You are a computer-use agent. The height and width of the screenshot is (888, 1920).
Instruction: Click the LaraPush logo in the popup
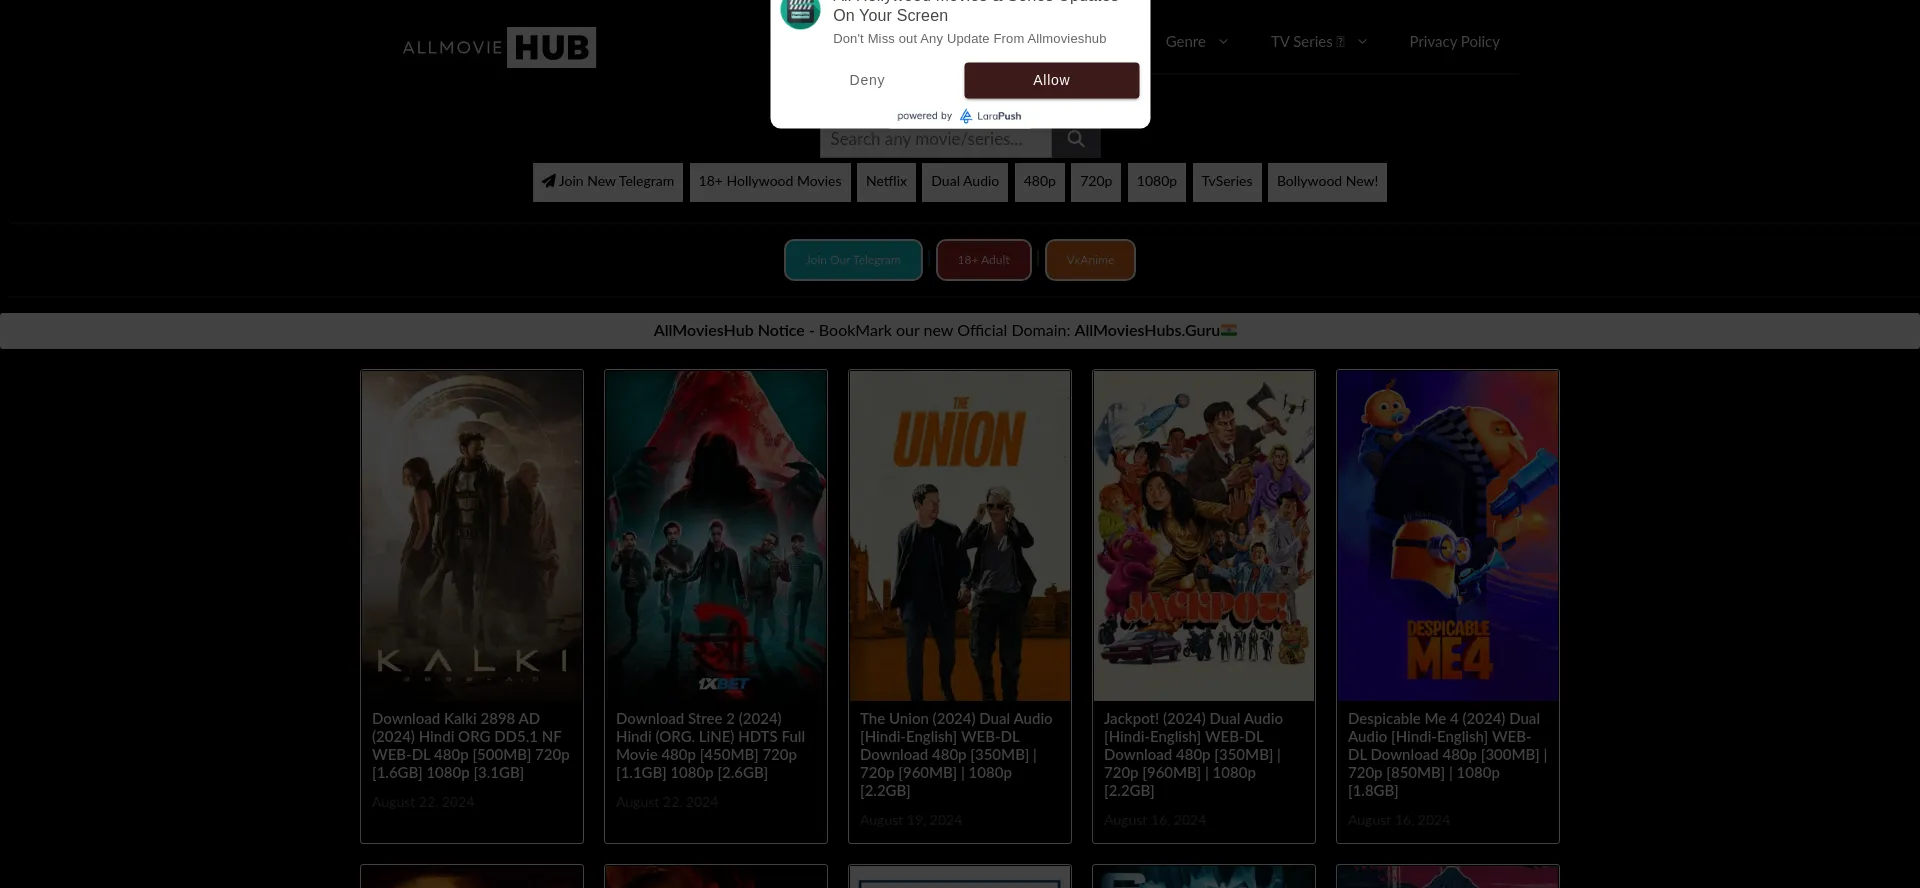[990, 116]
